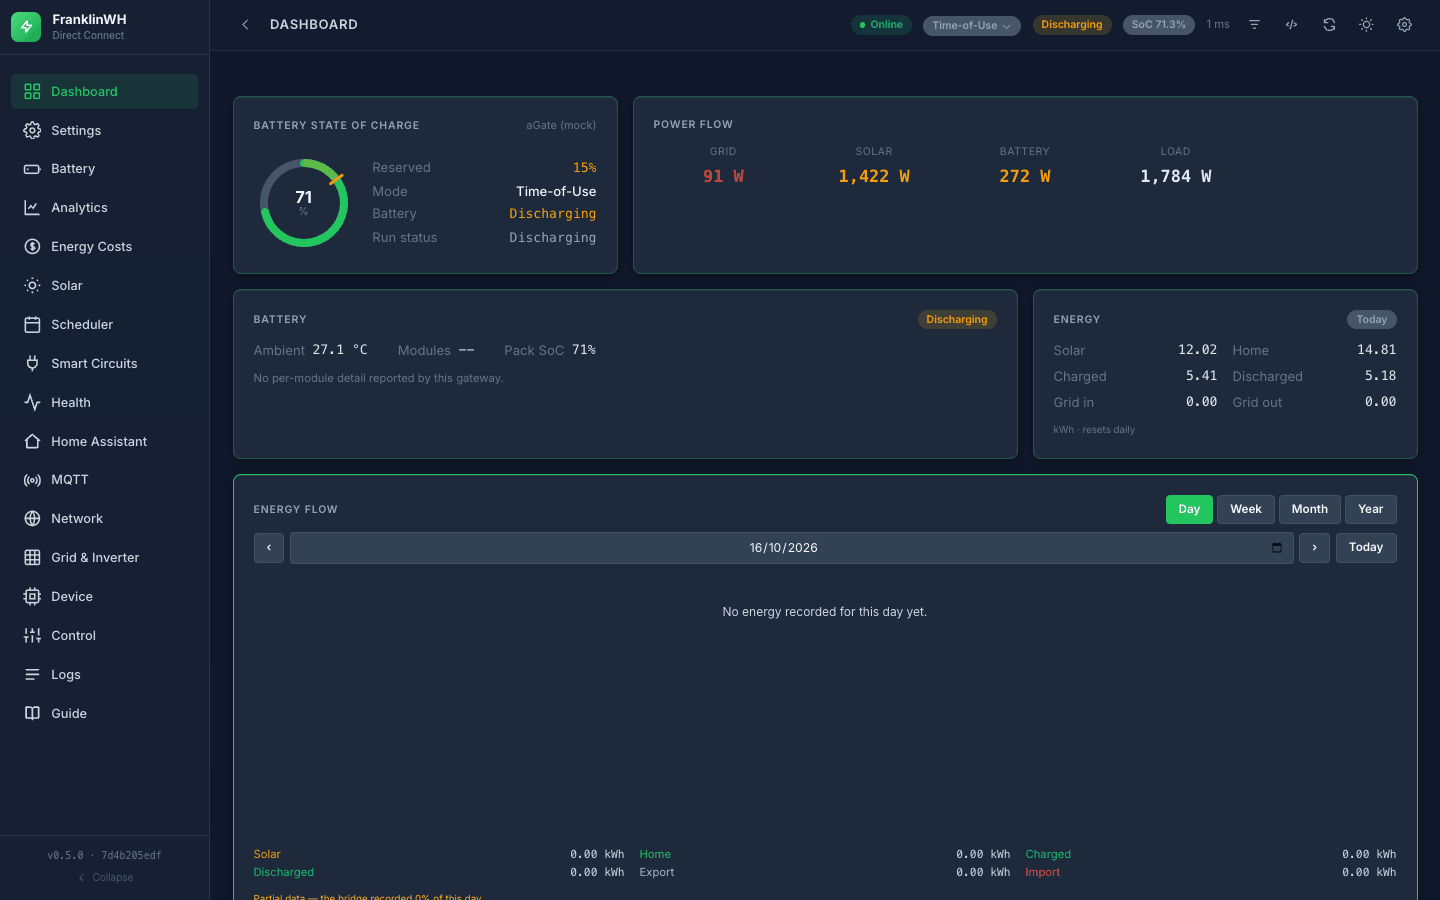Viewport: 1440px width, 900px height.
Task: Open the Device chip icon
Action: coord(32,597)
